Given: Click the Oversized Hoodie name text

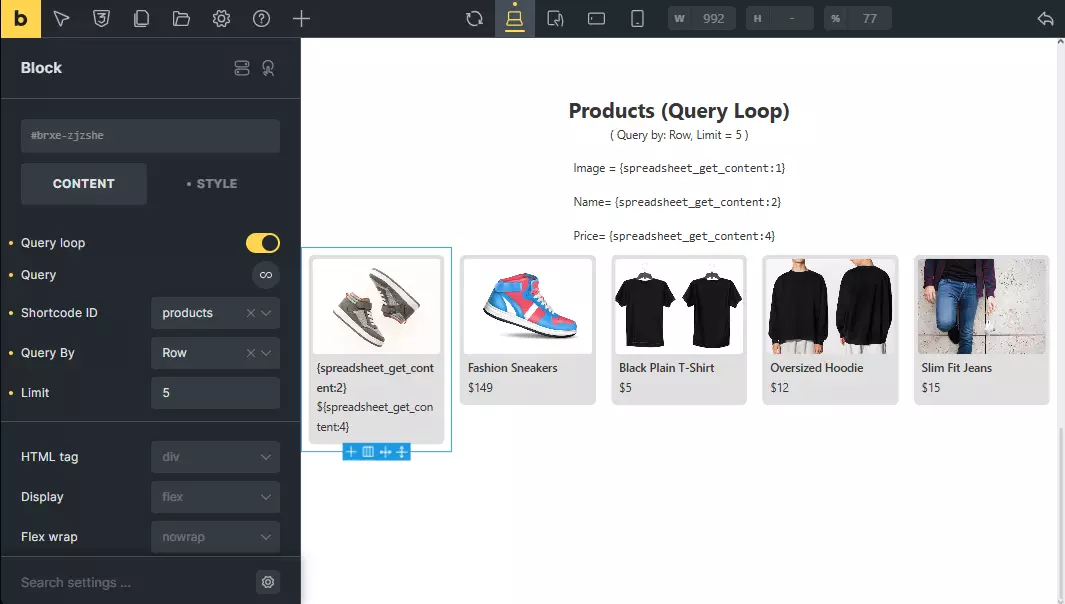Looking at the screenshot, I should point(816,368).
